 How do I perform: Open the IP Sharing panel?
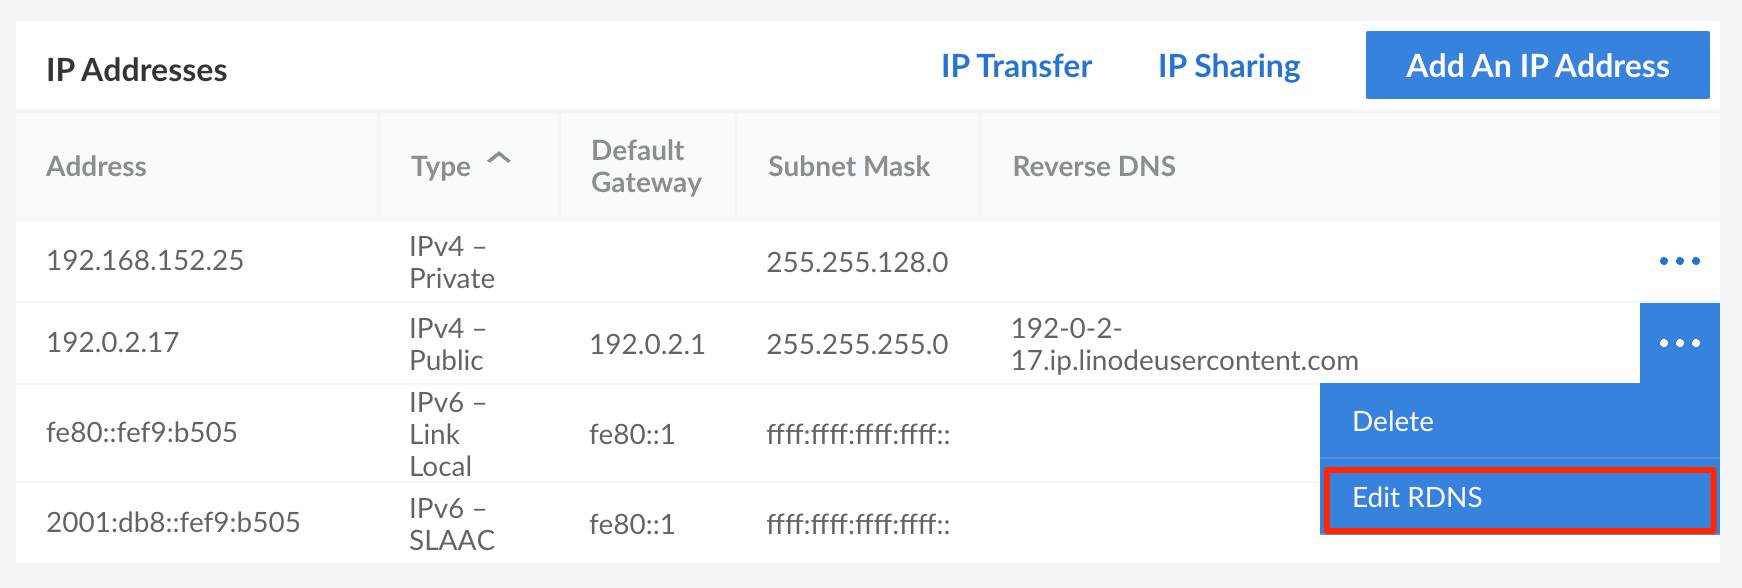1228,66
